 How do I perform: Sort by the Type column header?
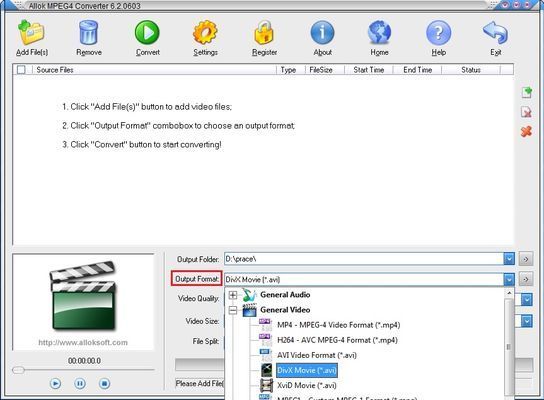click(x=291, y=70)
